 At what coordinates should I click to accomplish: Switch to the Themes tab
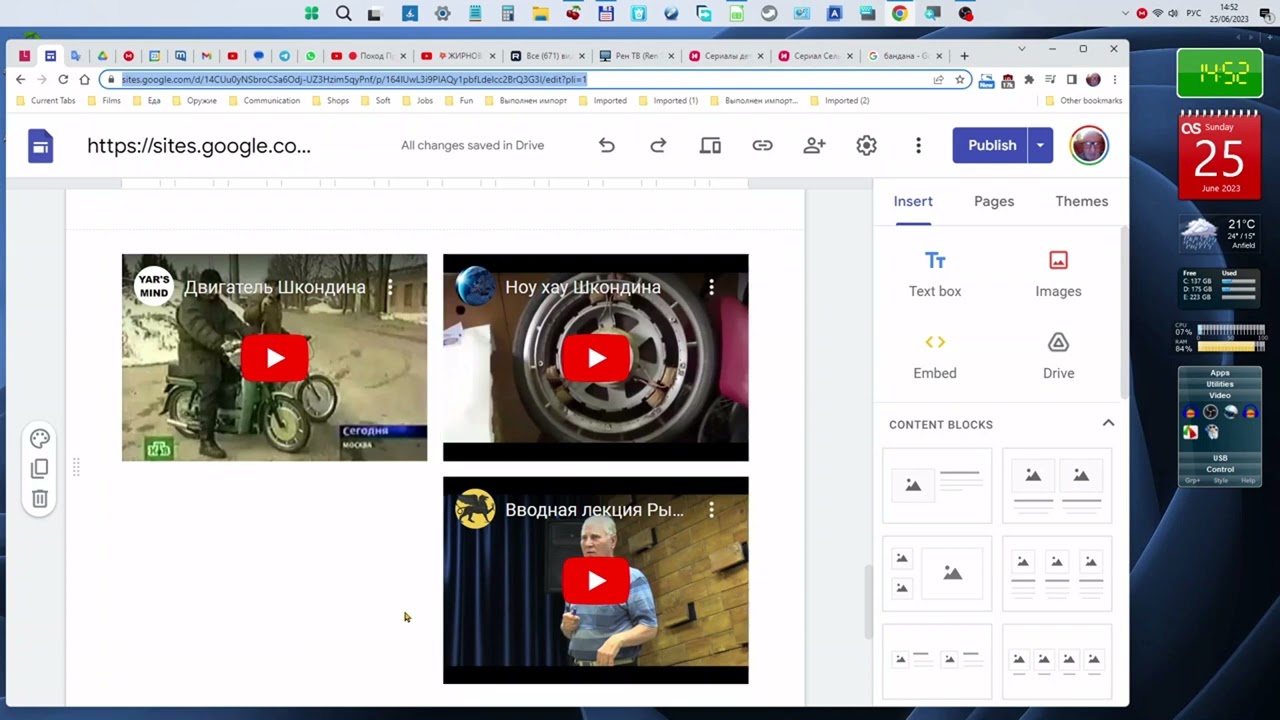coord(1082,201)
